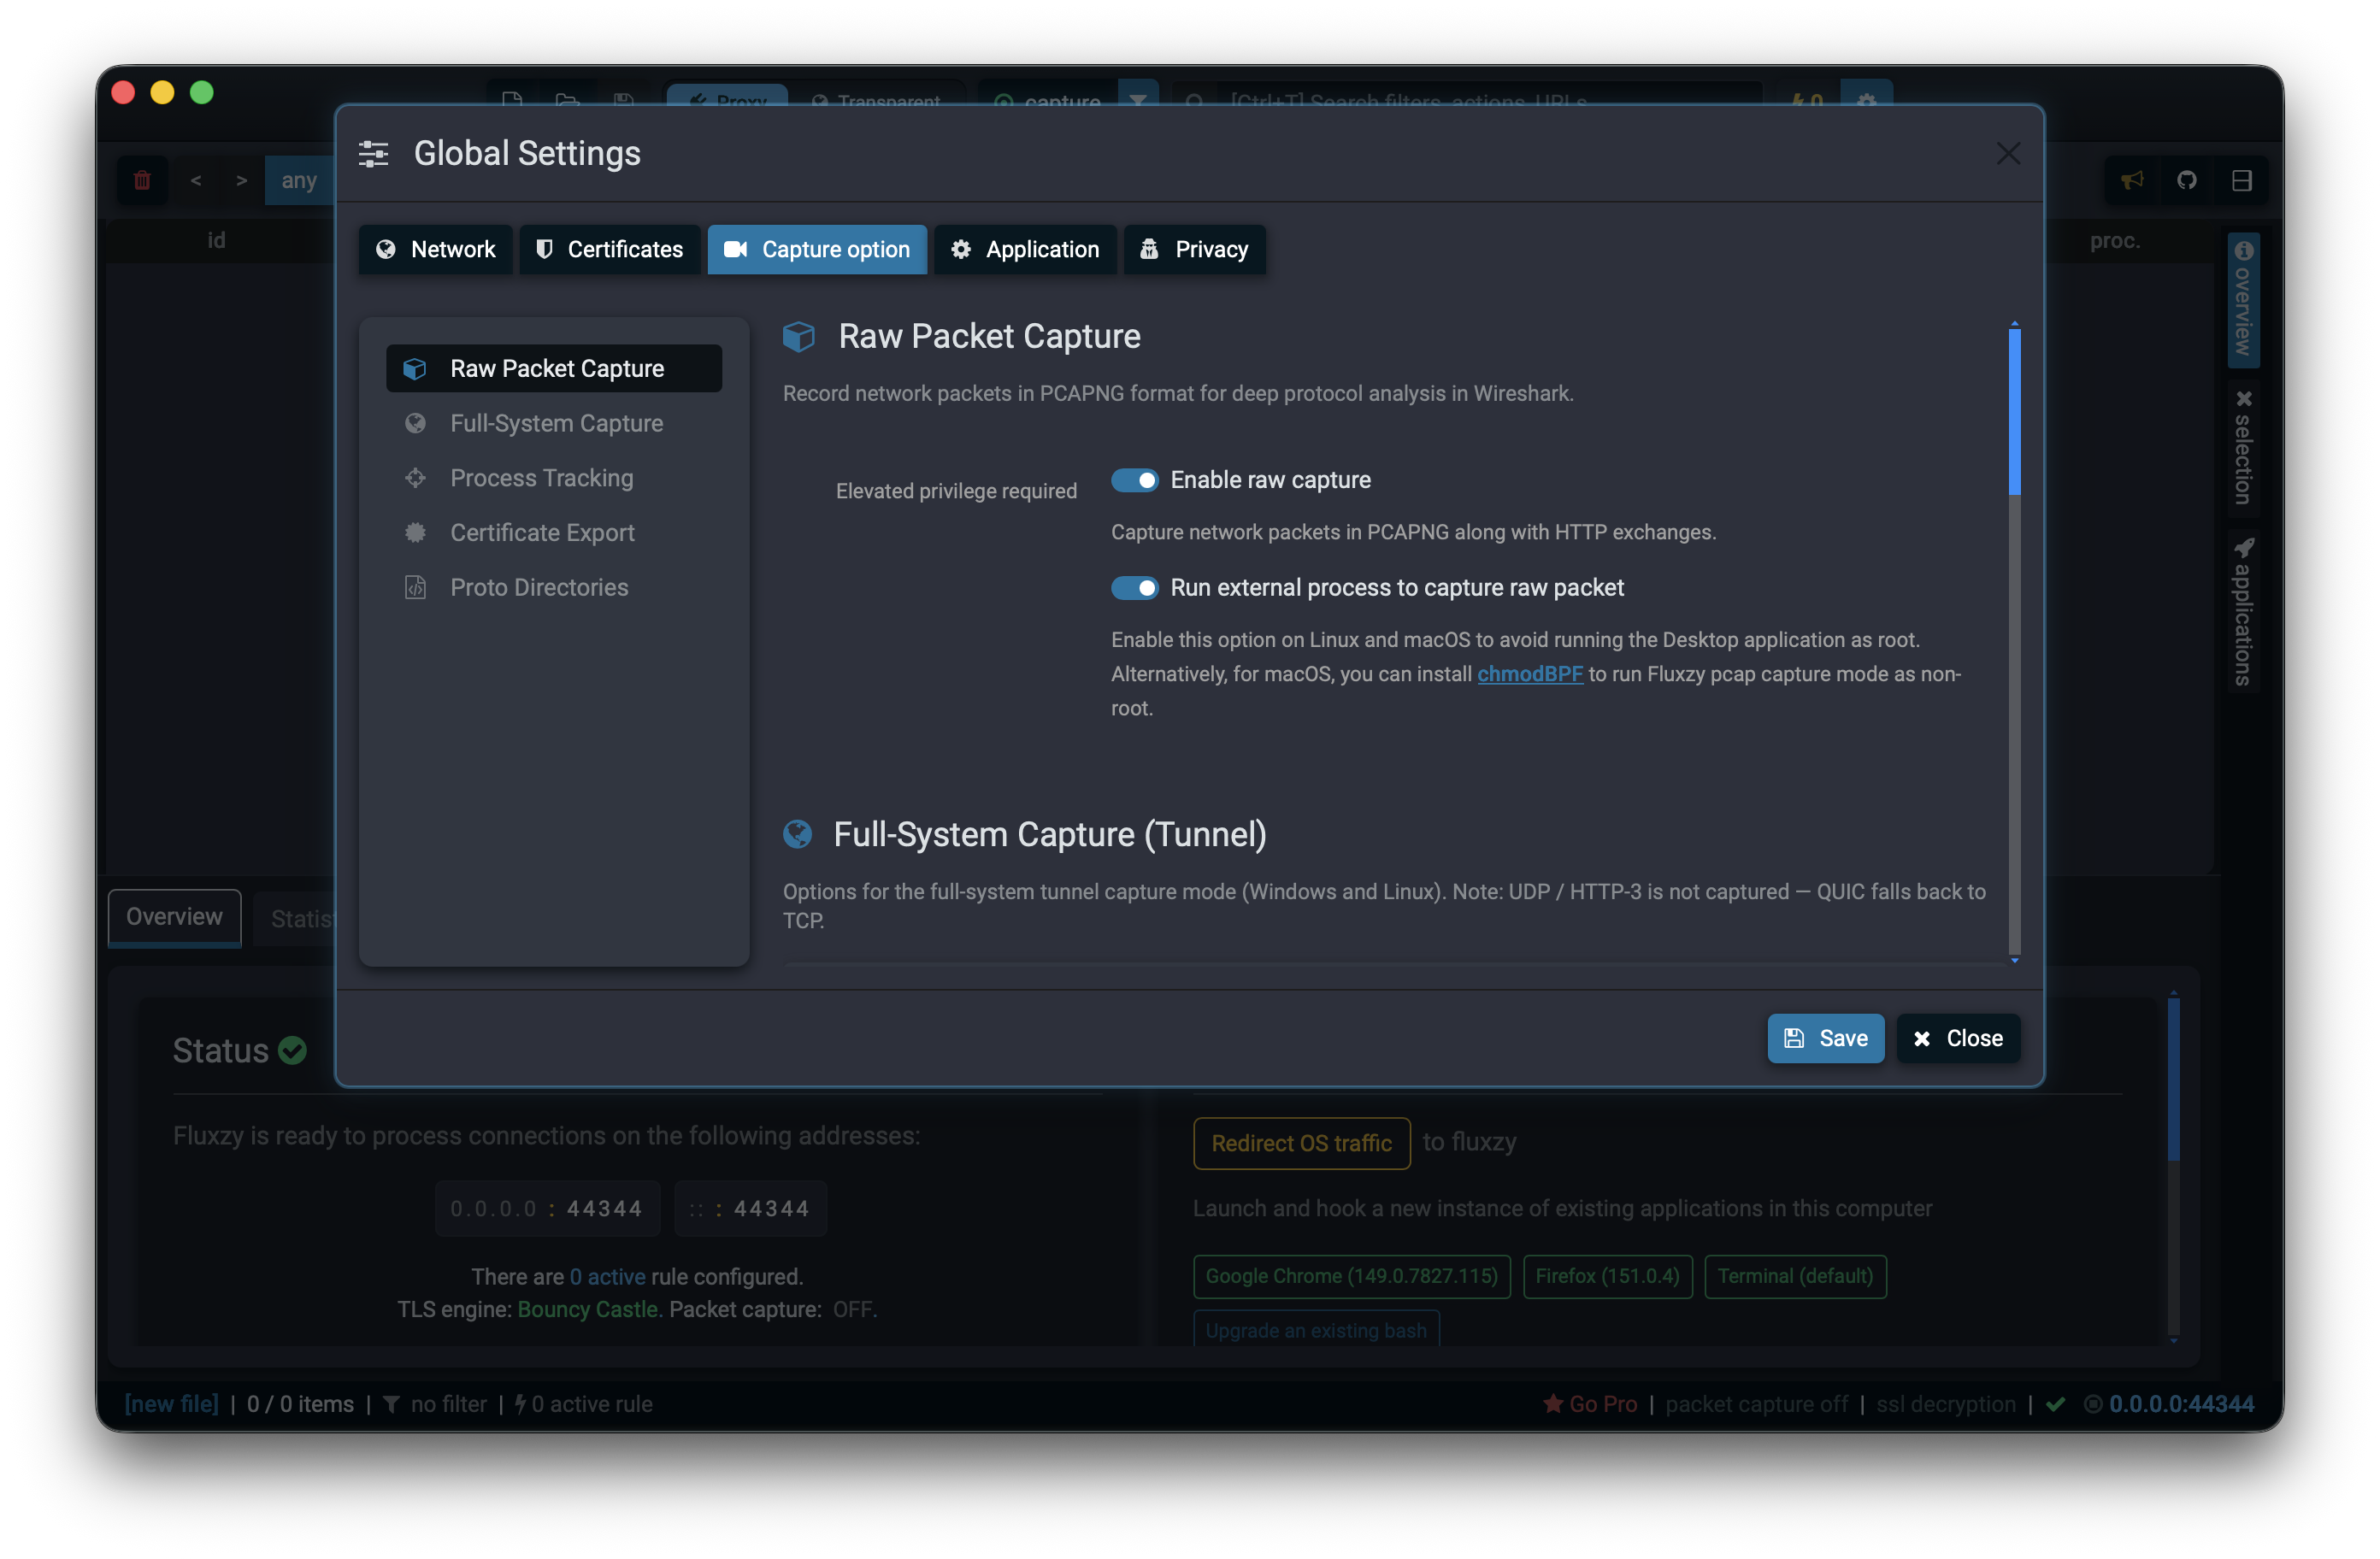
Task: Click Redirect OS traffic button
Action: click(1301, 1143)
